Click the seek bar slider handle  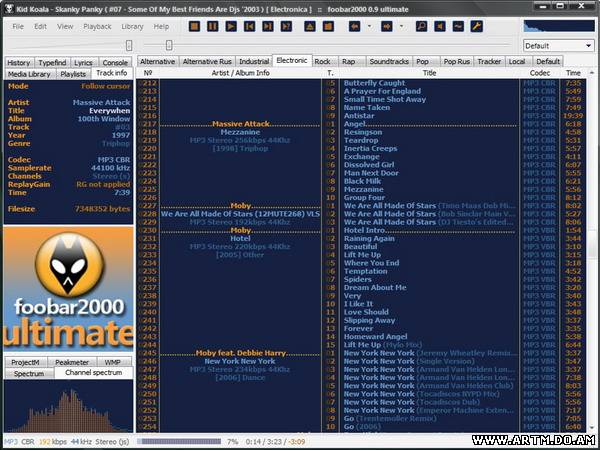coord(169,46)
